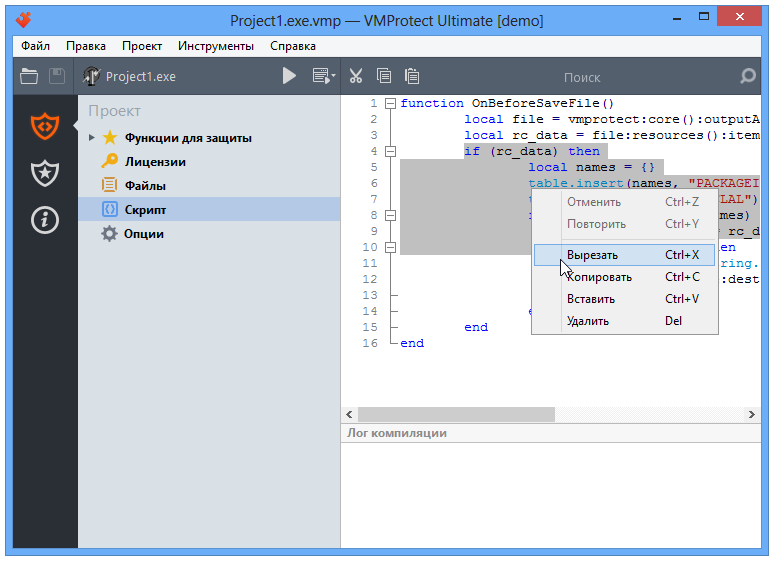Choose Копировать in context menu
This screenshot has height=561, width=774.
624,277
